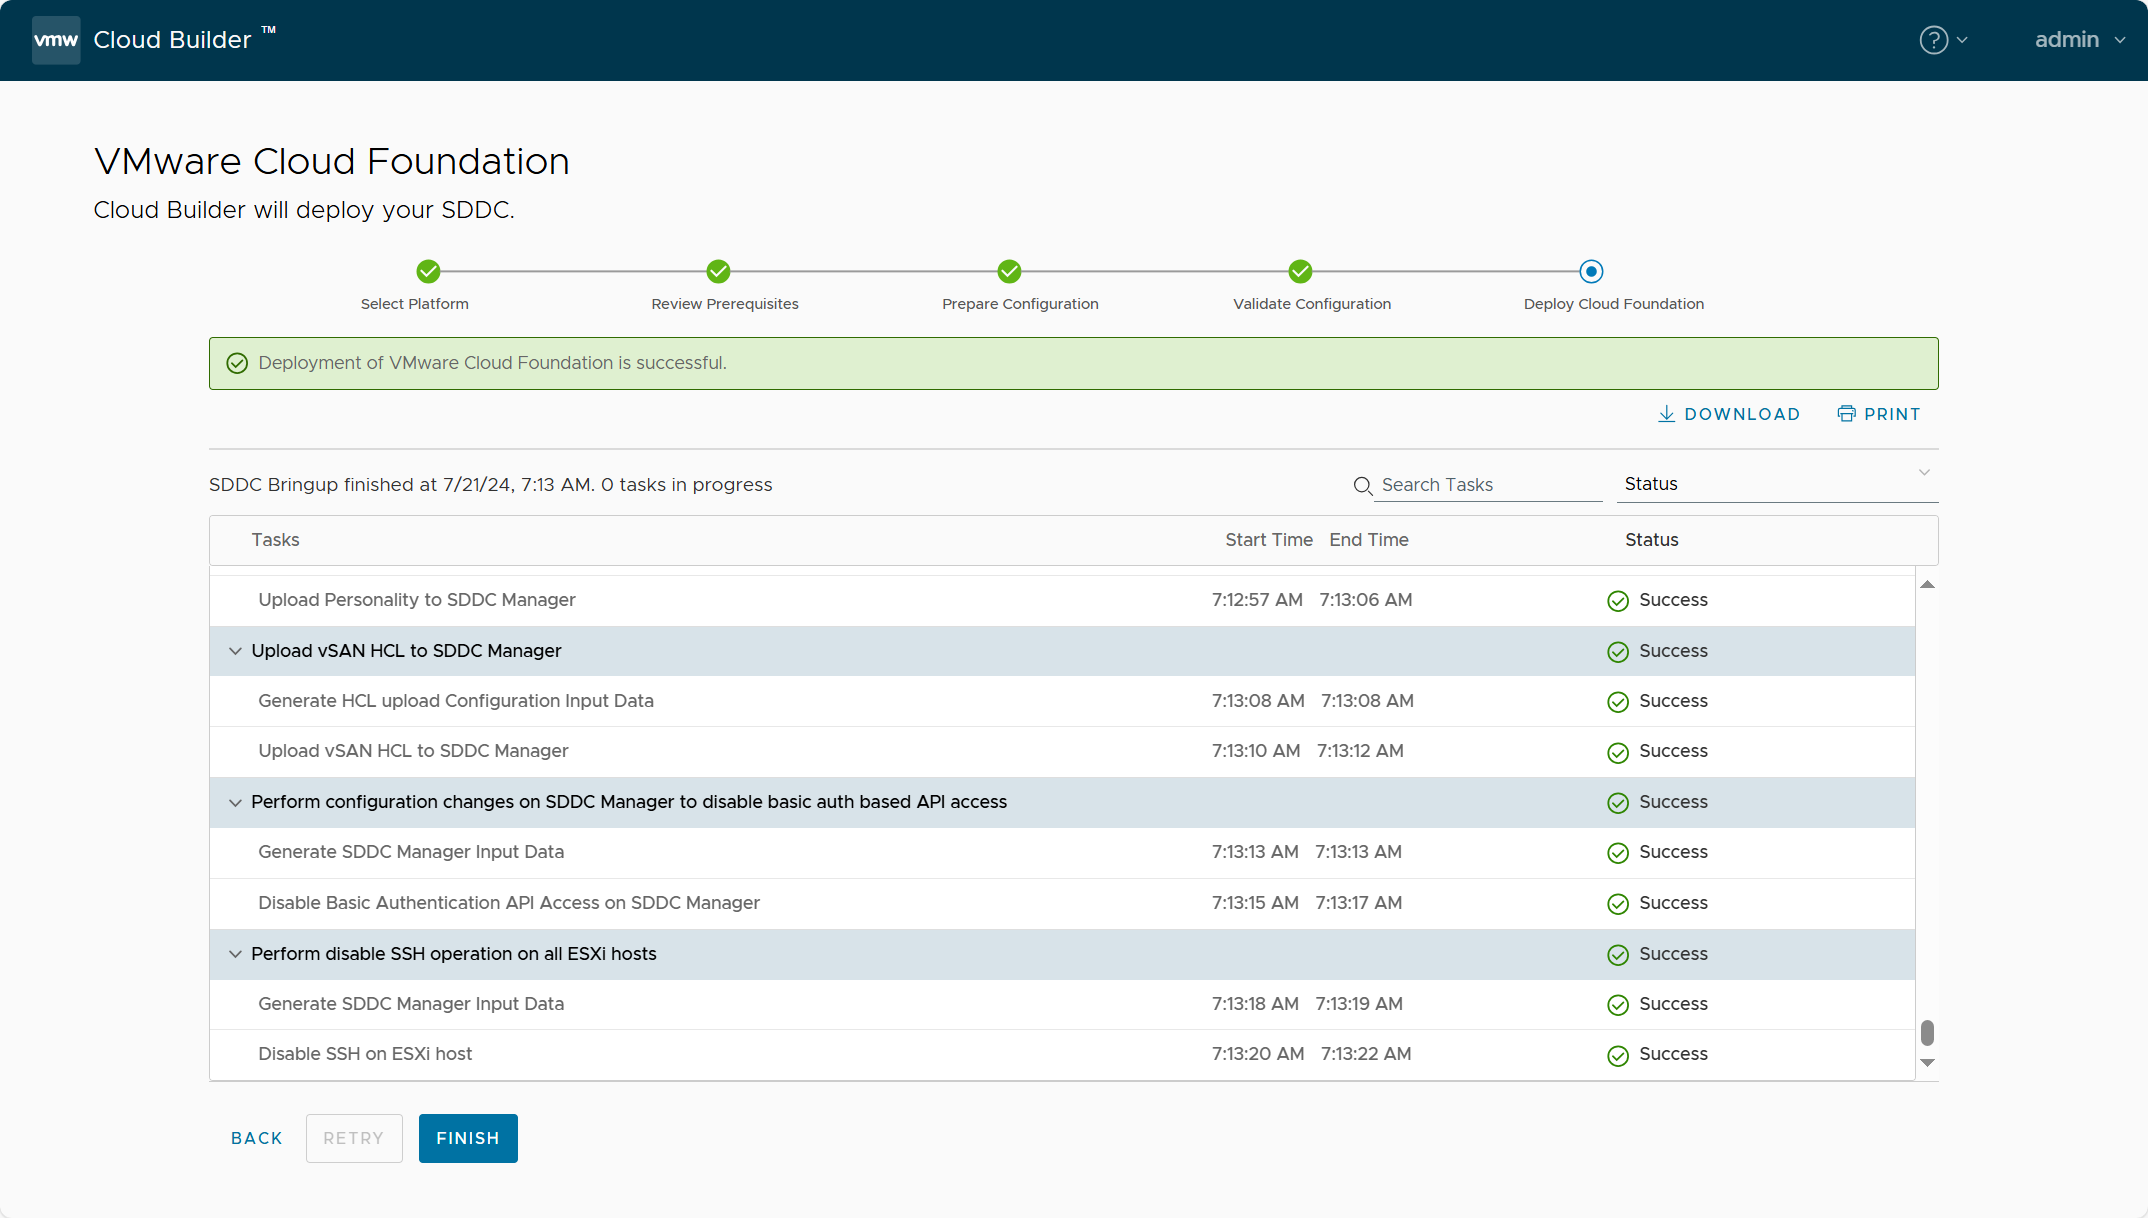Select Generate HCL upload Configuration Input Data task

[x=456, y=701]
